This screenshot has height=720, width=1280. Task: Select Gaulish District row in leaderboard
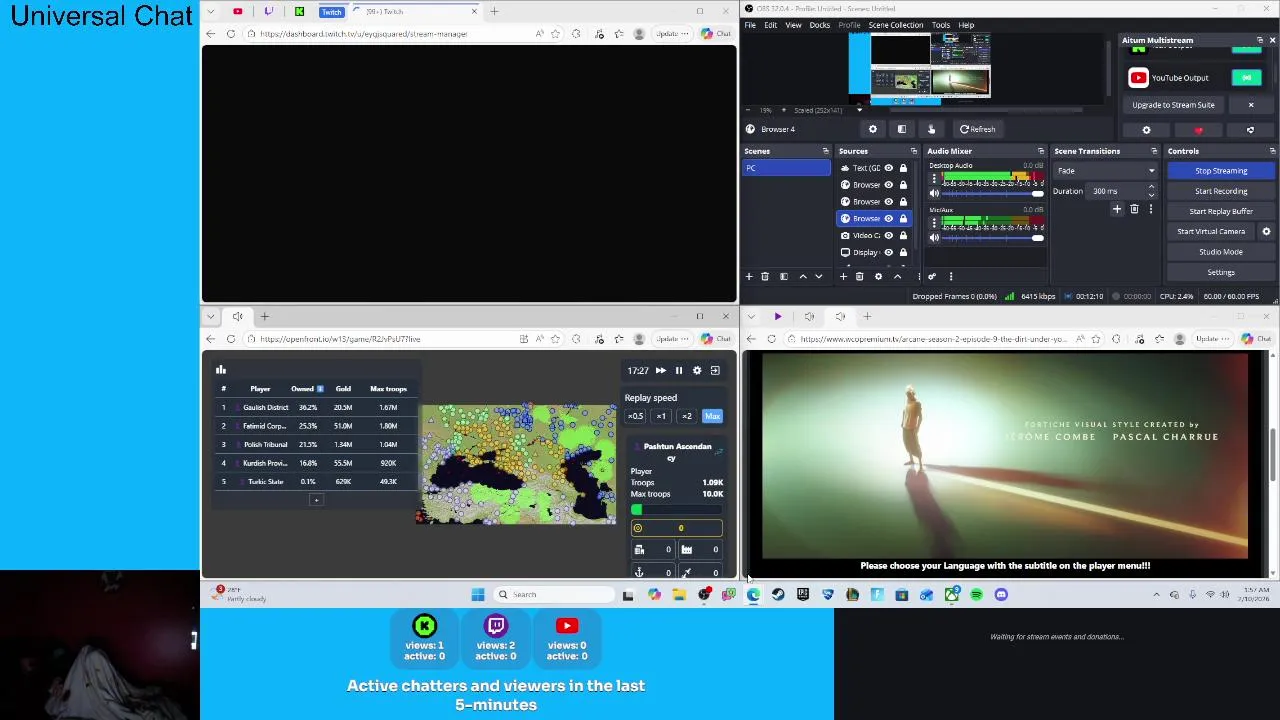315,408
